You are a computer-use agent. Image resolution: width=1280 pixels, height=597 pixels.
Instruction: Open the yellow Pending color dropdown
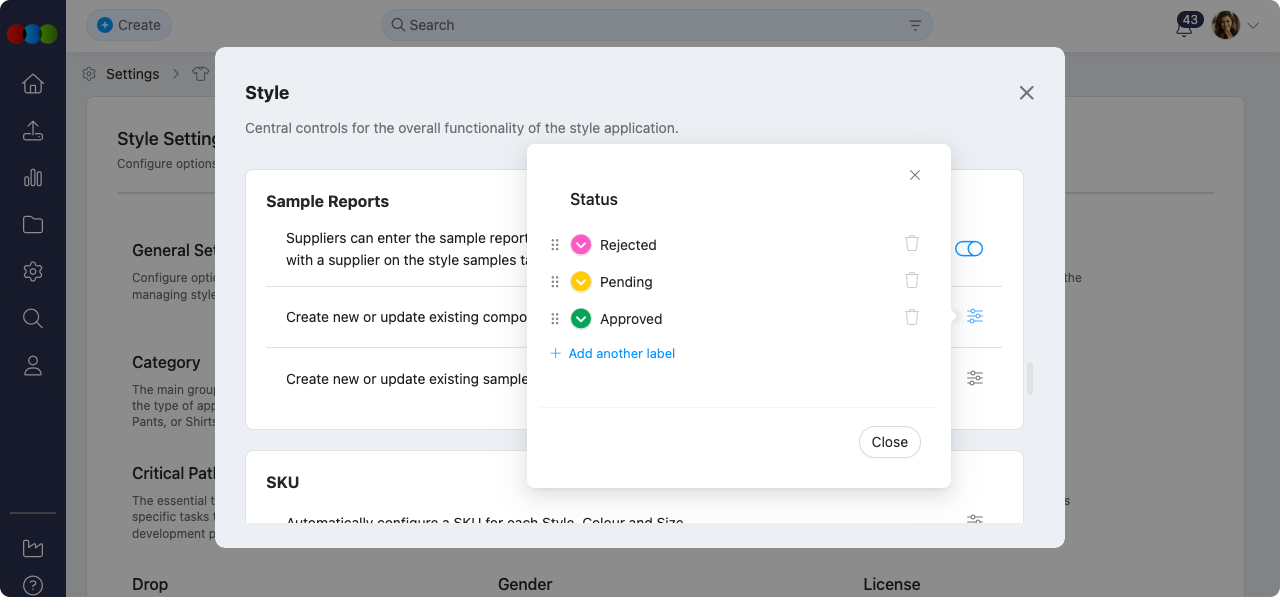pyautogui.click(x=581, y=282)
